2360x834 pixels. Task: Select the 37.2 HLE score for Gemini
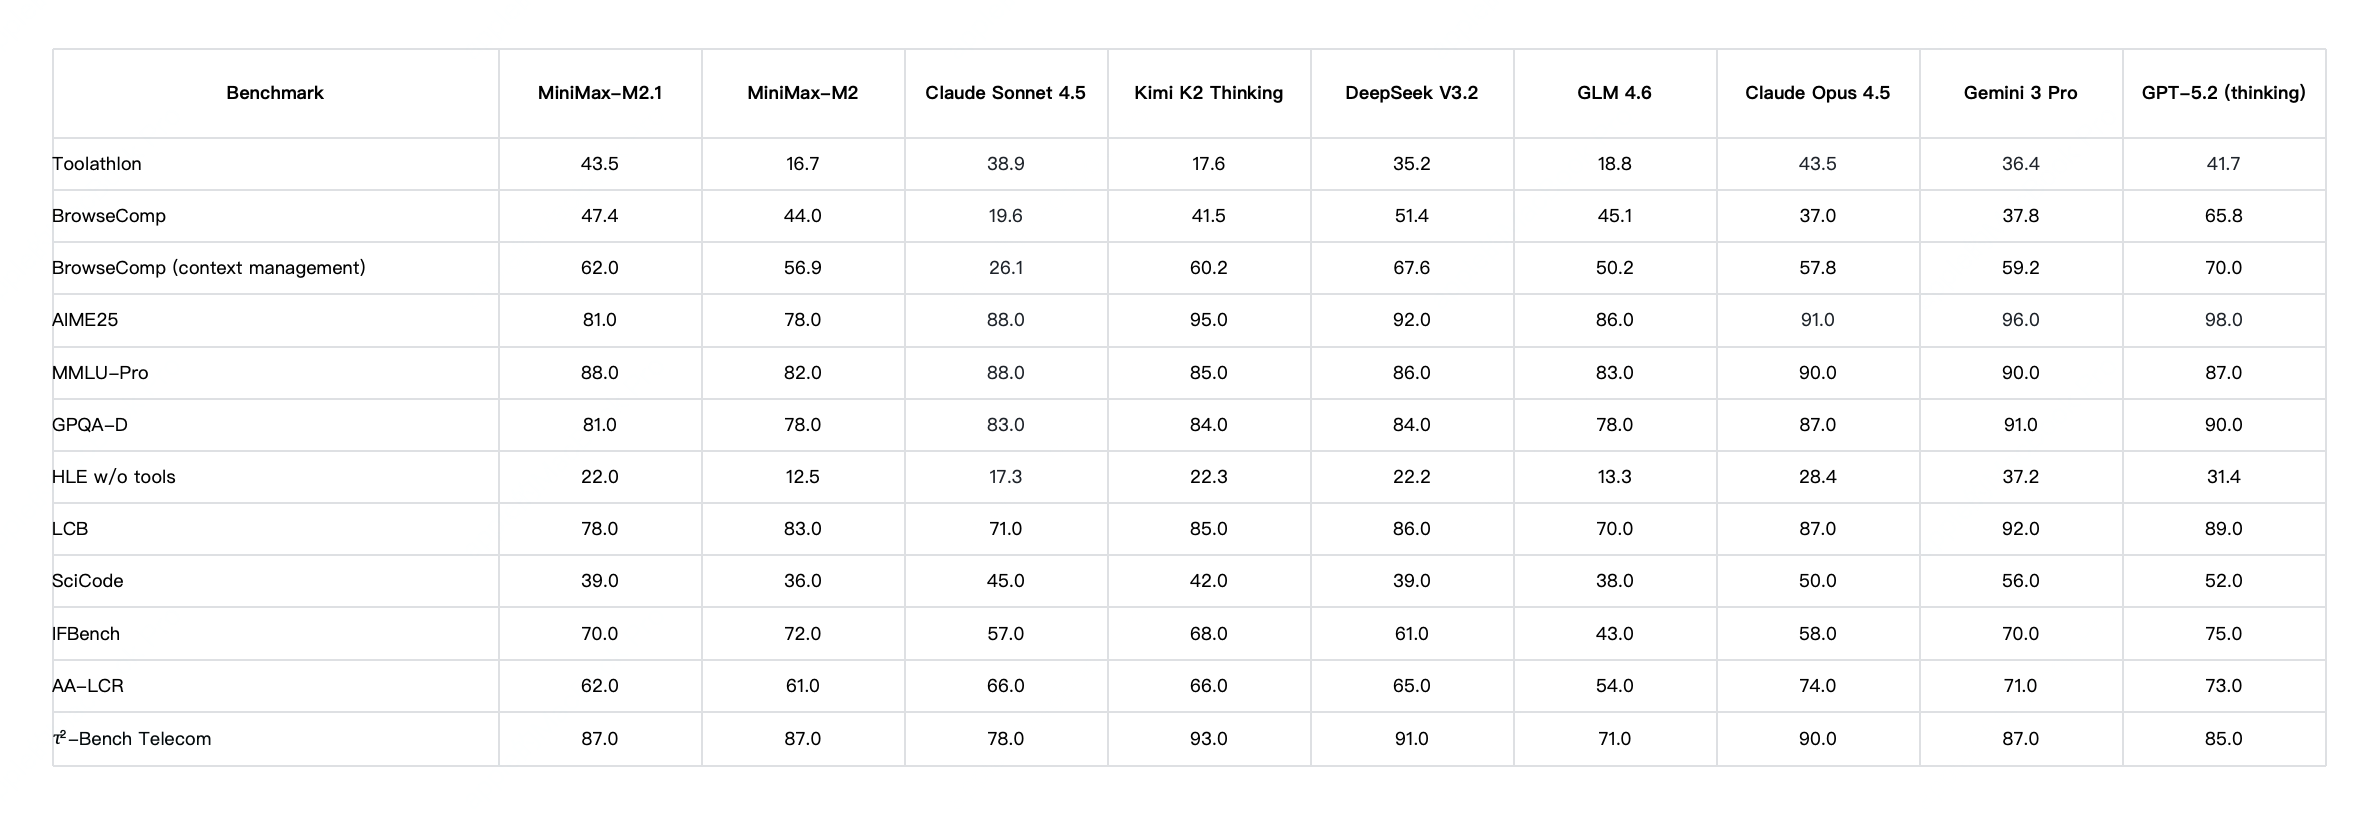2020,477
